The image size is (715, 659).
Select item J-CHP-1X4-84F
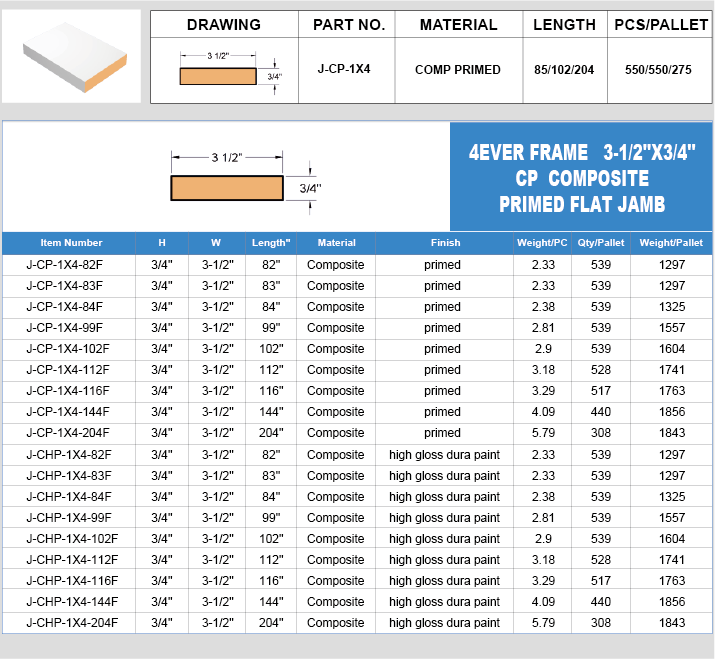(x=69, y=497)
